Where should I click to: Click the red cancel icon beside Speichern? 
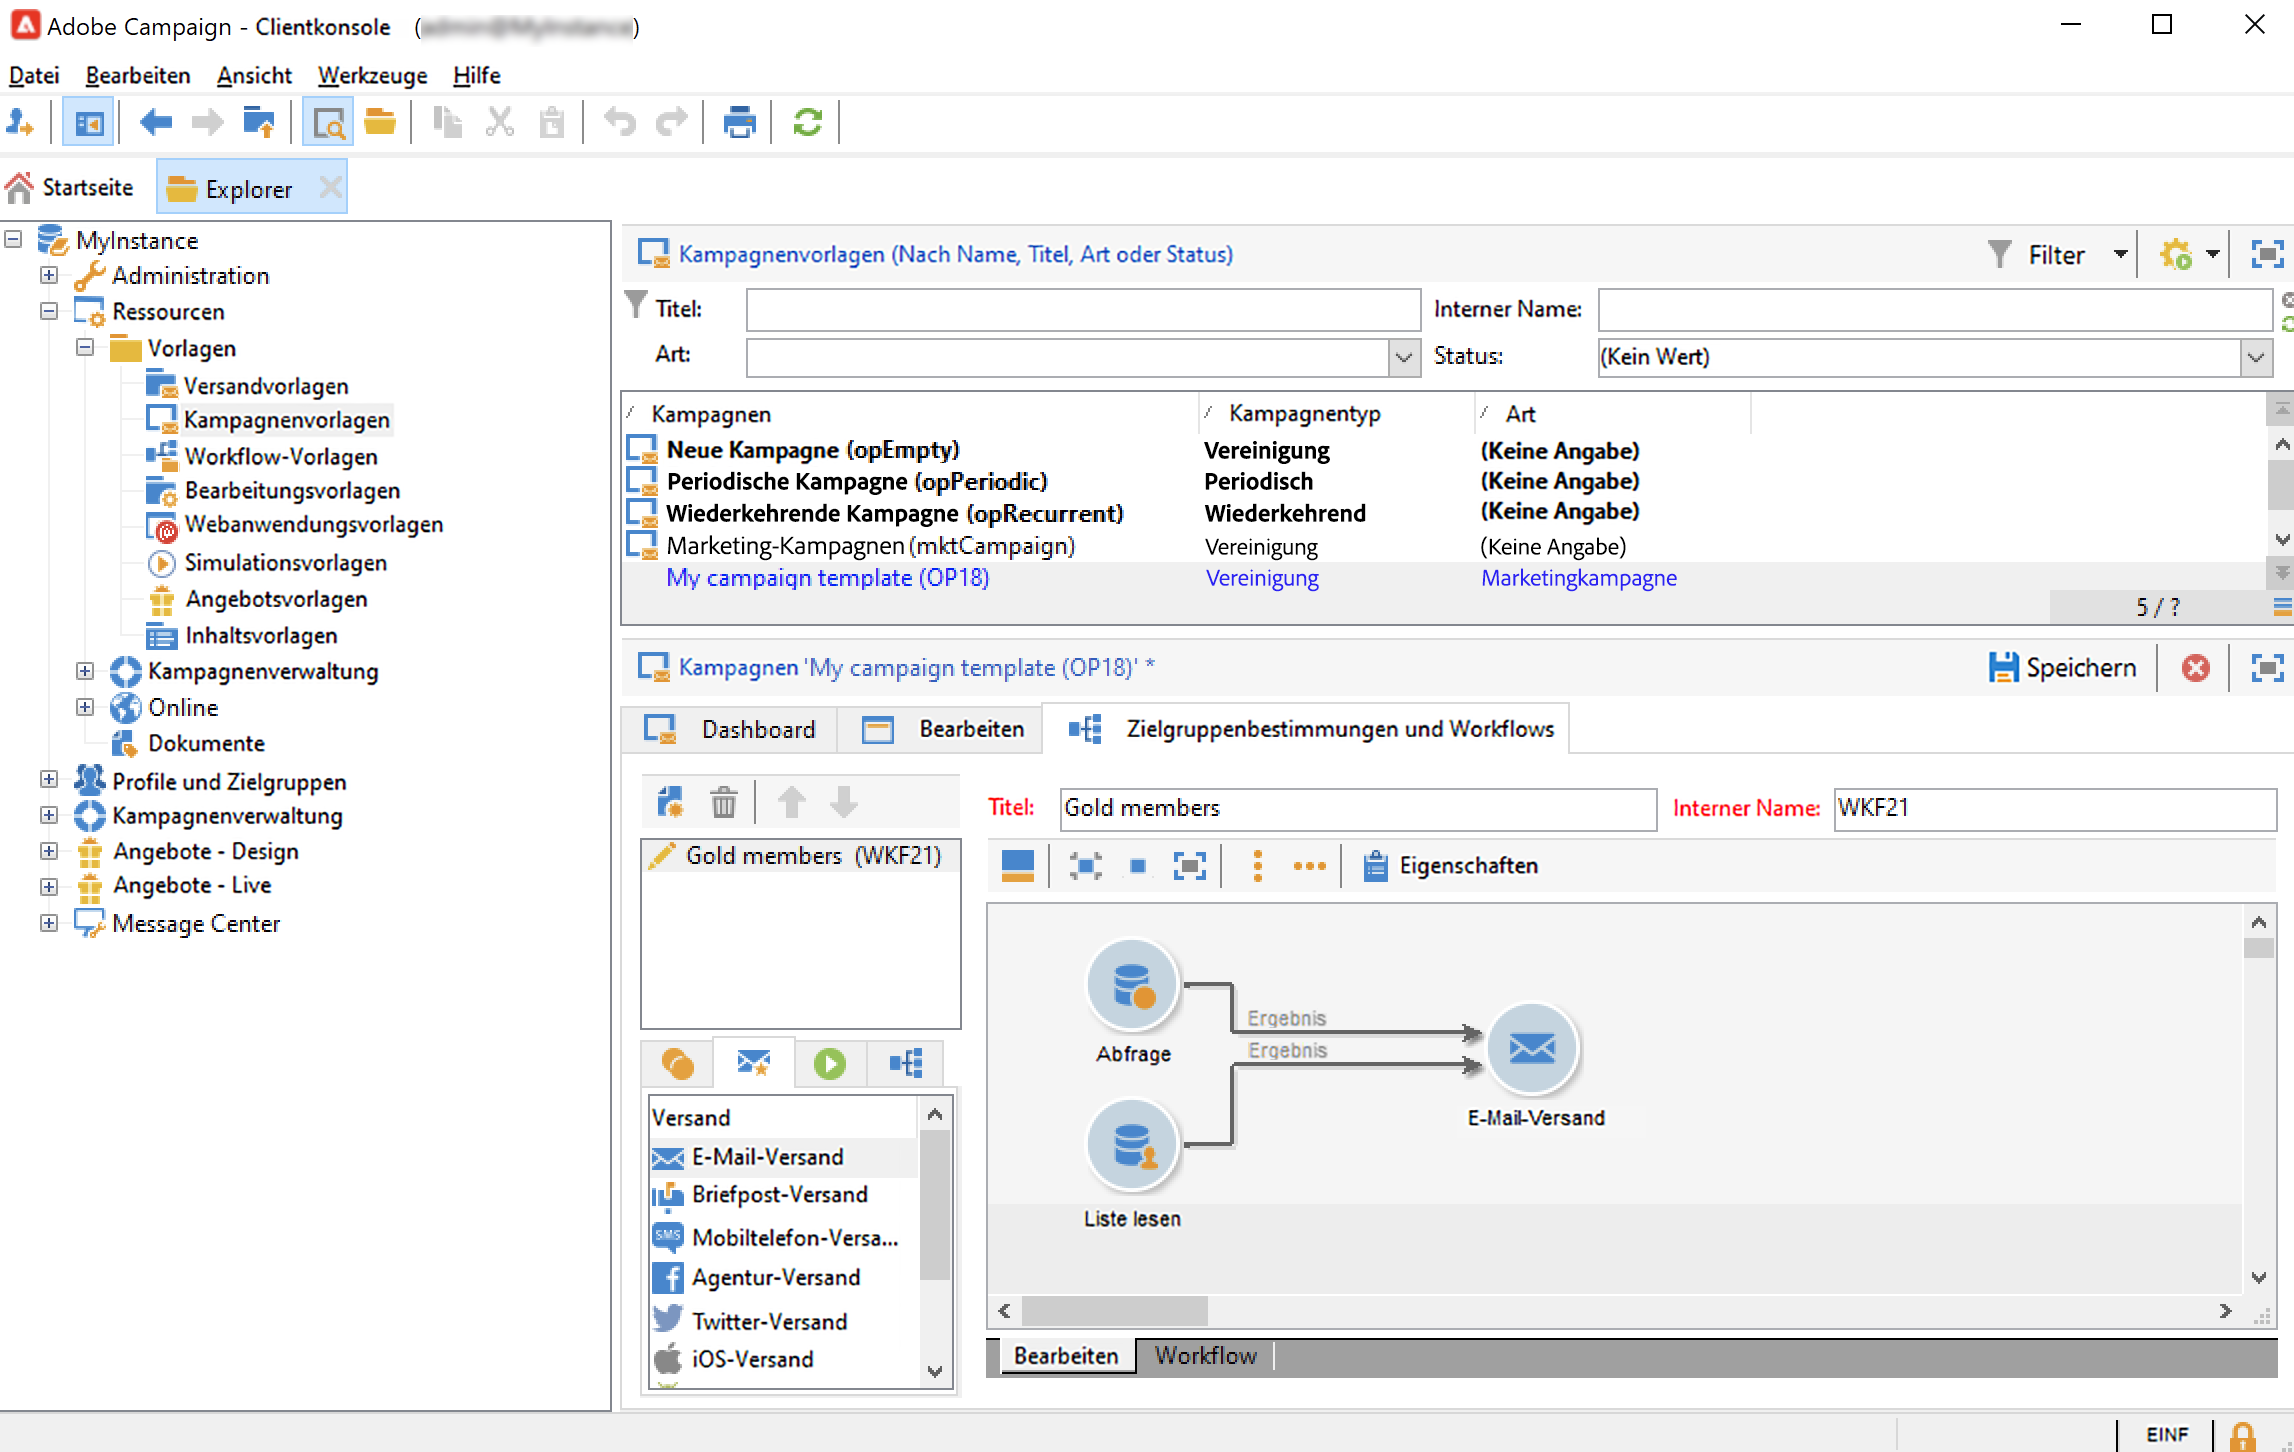point(2196,668)
